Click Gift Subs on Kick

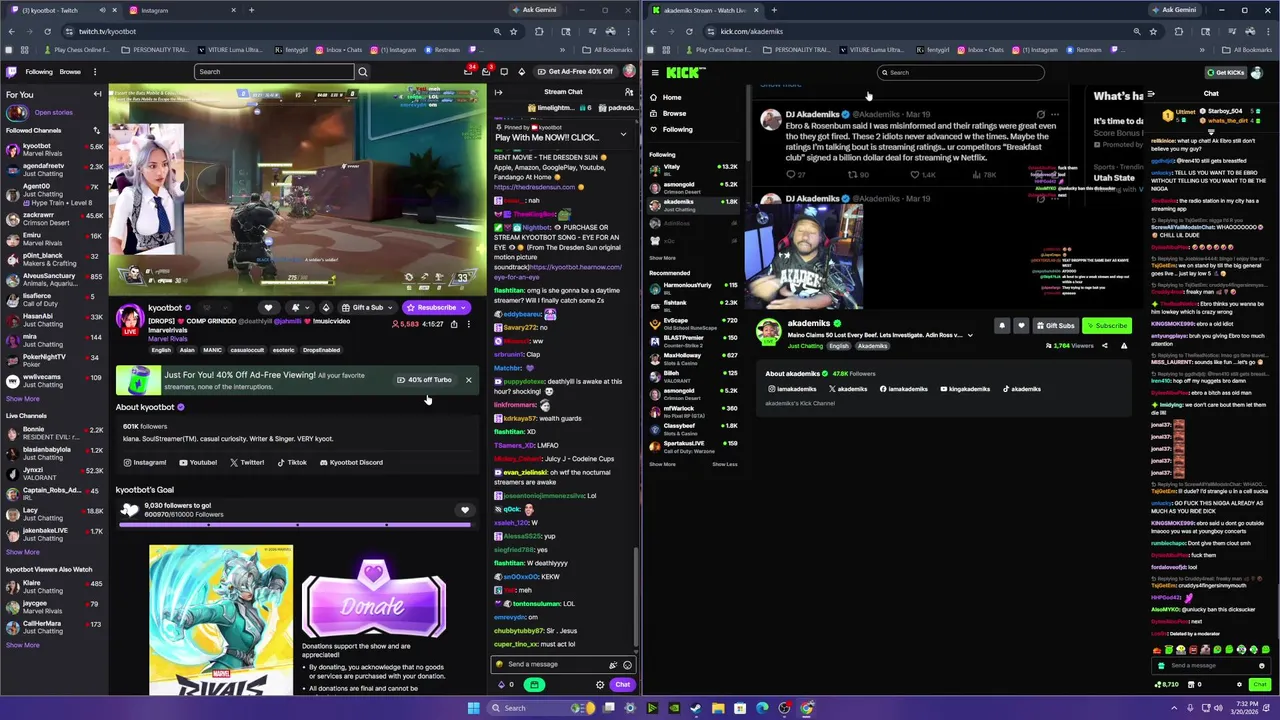click(1055, 325)
